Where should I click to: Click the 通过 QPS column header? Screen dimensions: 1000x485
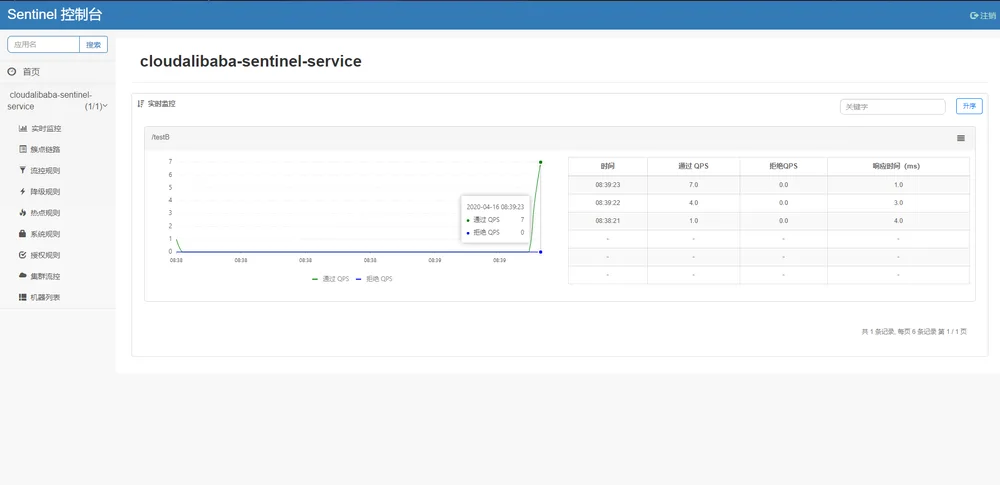point(693,166)
